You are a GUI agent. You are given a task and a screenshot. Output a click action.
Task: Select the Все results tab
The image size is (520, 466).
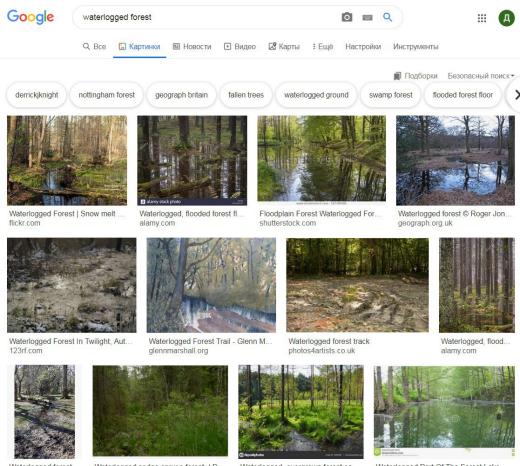click(x=94, y=47)
